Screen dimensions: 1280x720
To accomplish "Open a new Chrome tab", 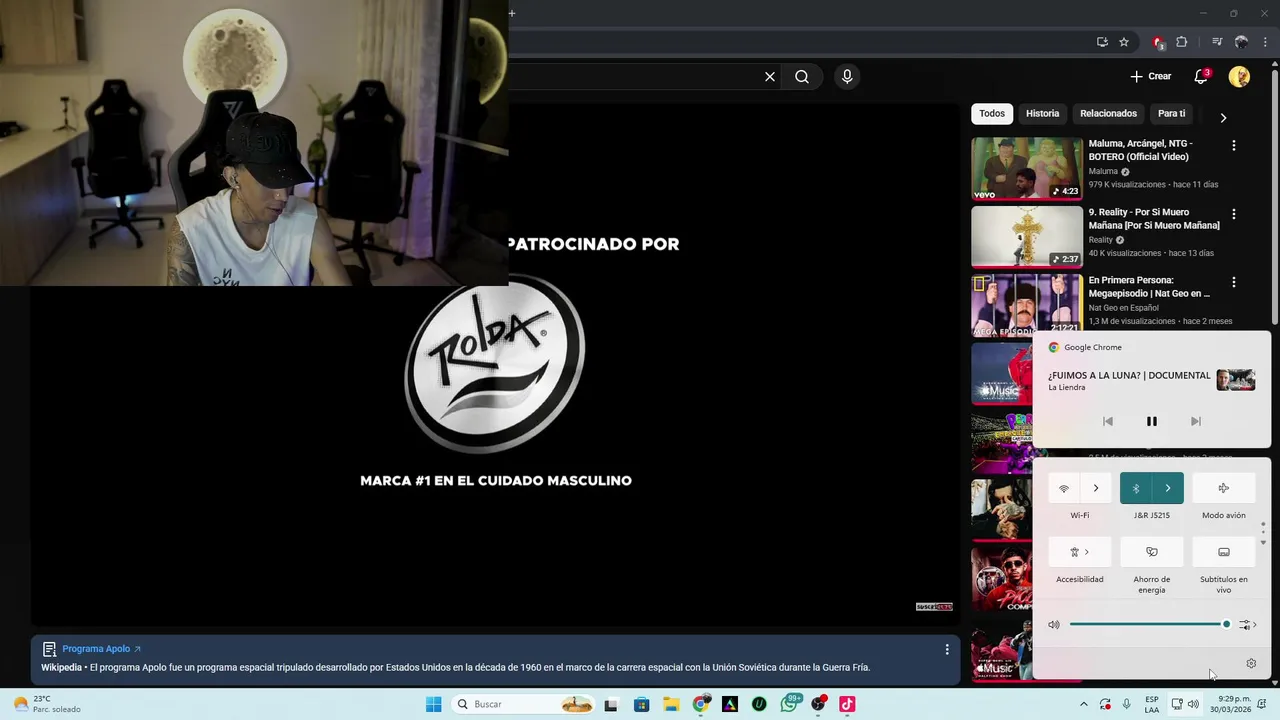I will [512, 13].
